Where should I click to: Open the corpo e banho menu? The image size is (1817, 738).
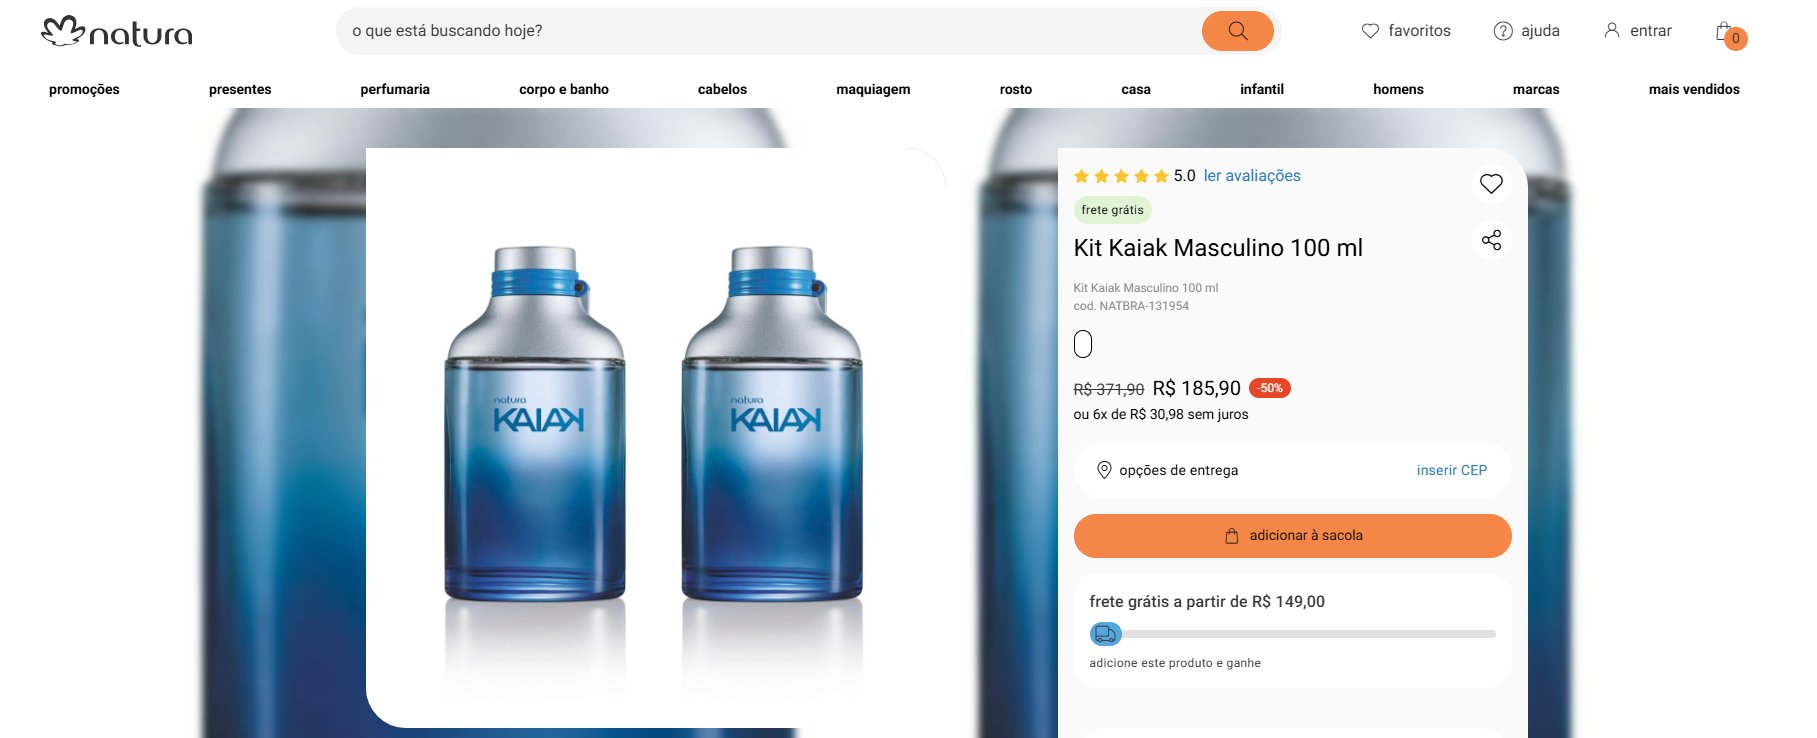click(564, 89)
